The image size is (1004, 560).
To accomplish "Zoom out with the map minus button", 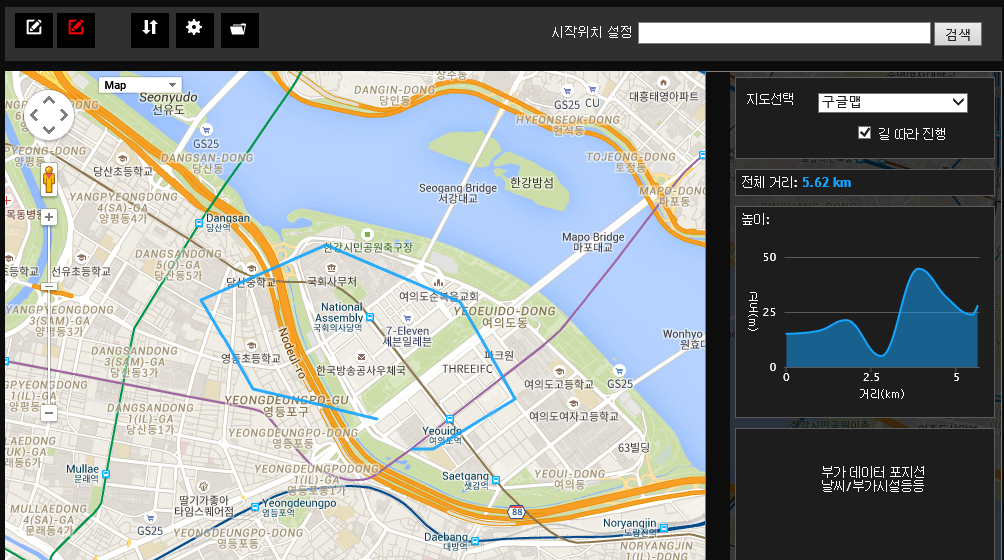I will tap(48, 412).
